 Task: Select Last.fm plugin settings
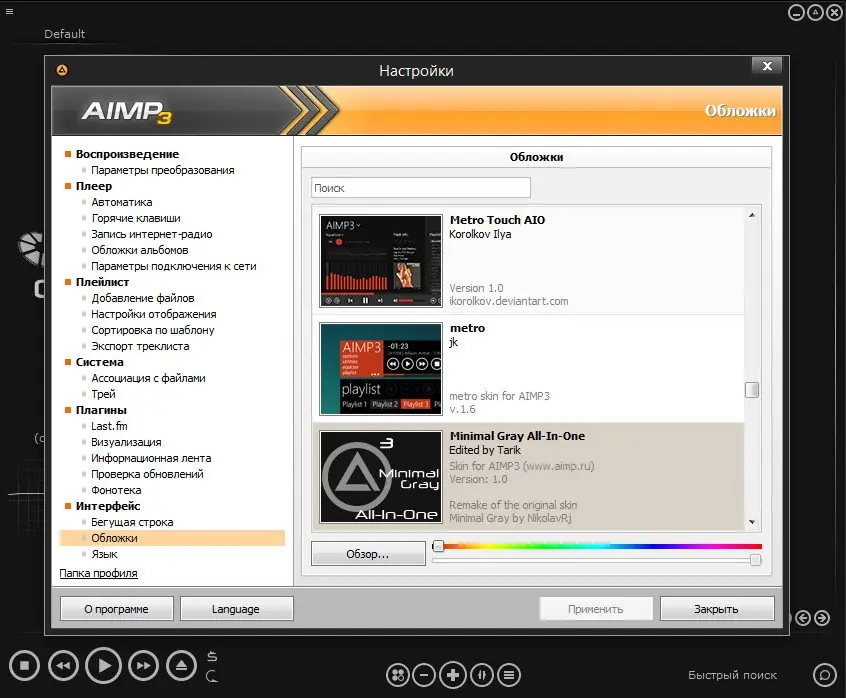pyautogui.click(x=110, y=426)
